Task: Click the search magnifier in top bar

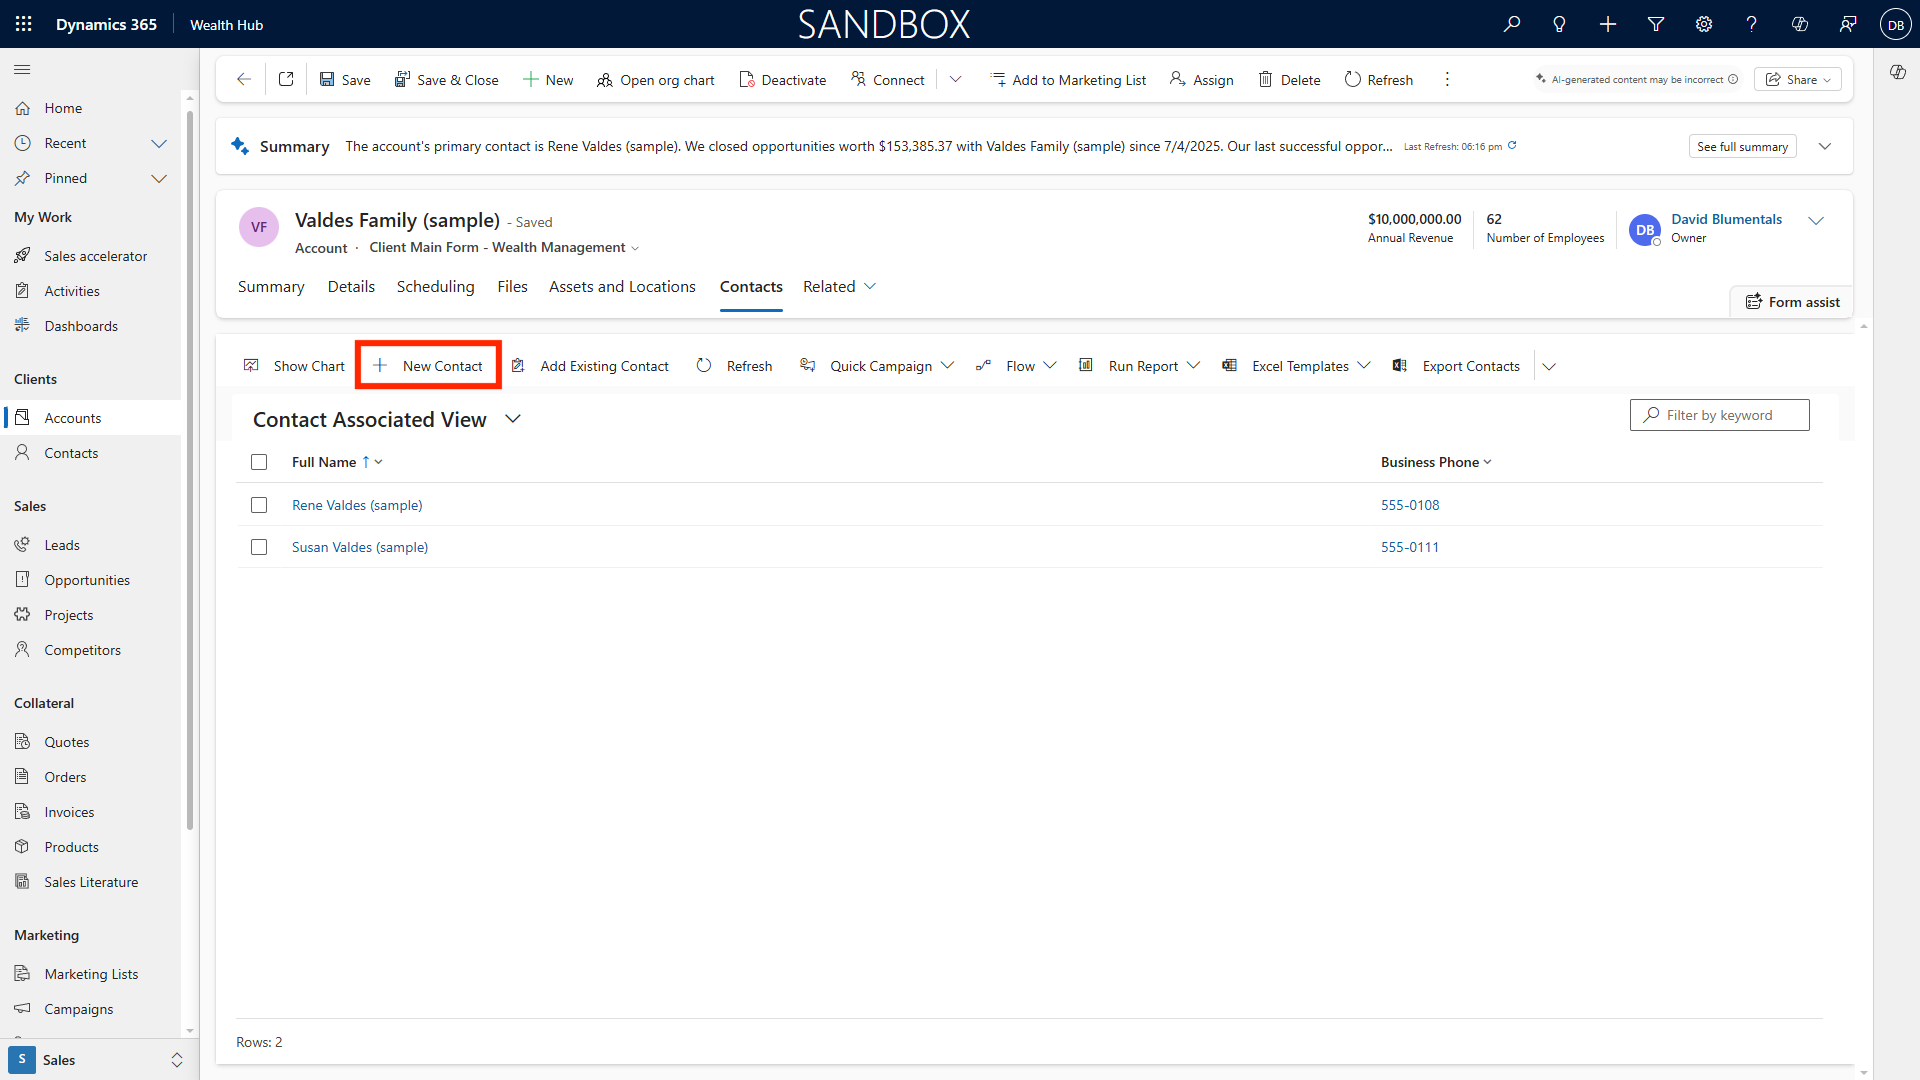Action: coord(1512,24)
